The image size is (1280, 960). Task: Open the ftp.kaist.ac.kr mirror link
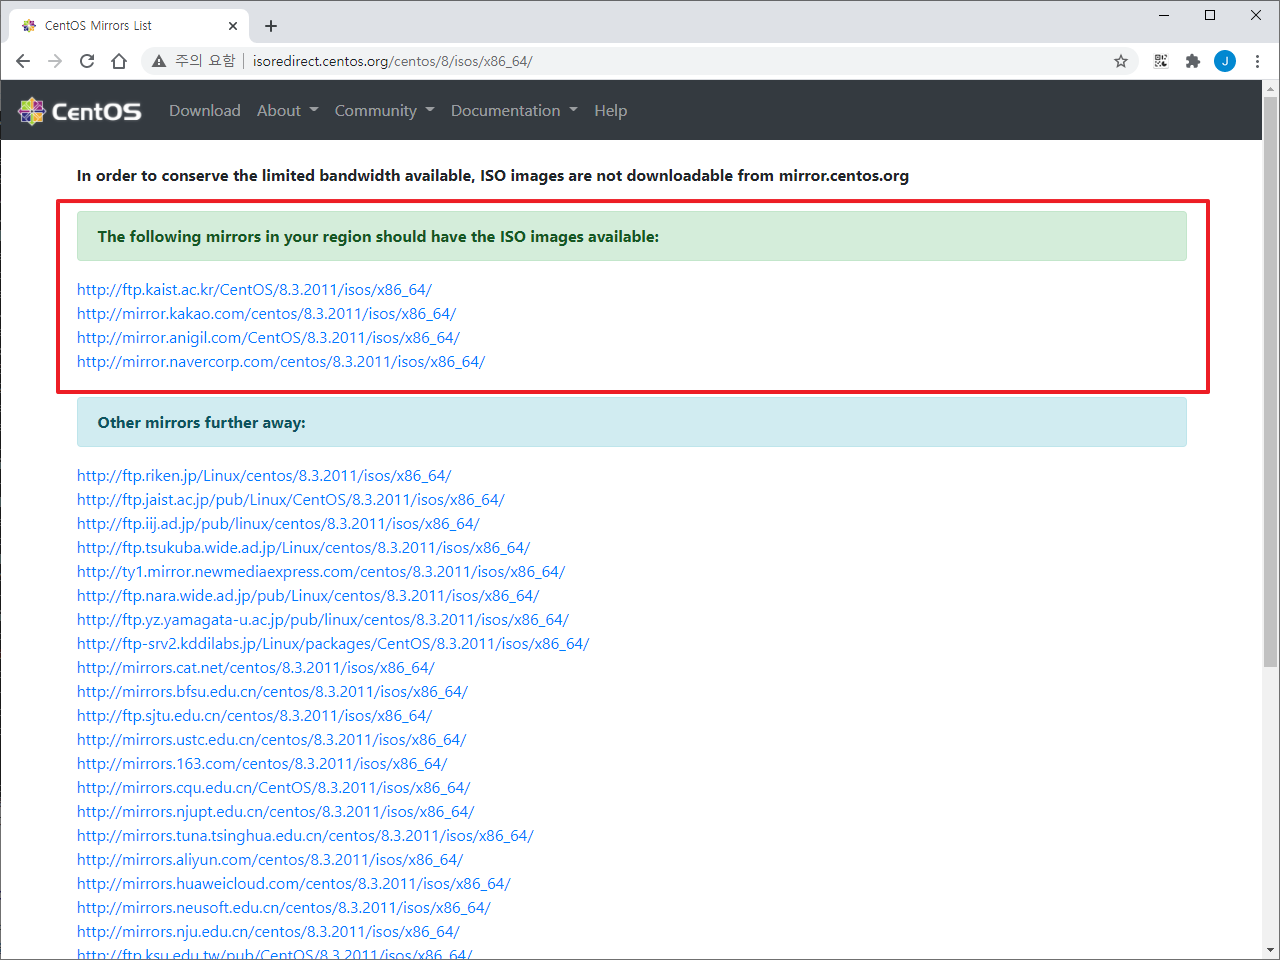pos(254,290)
